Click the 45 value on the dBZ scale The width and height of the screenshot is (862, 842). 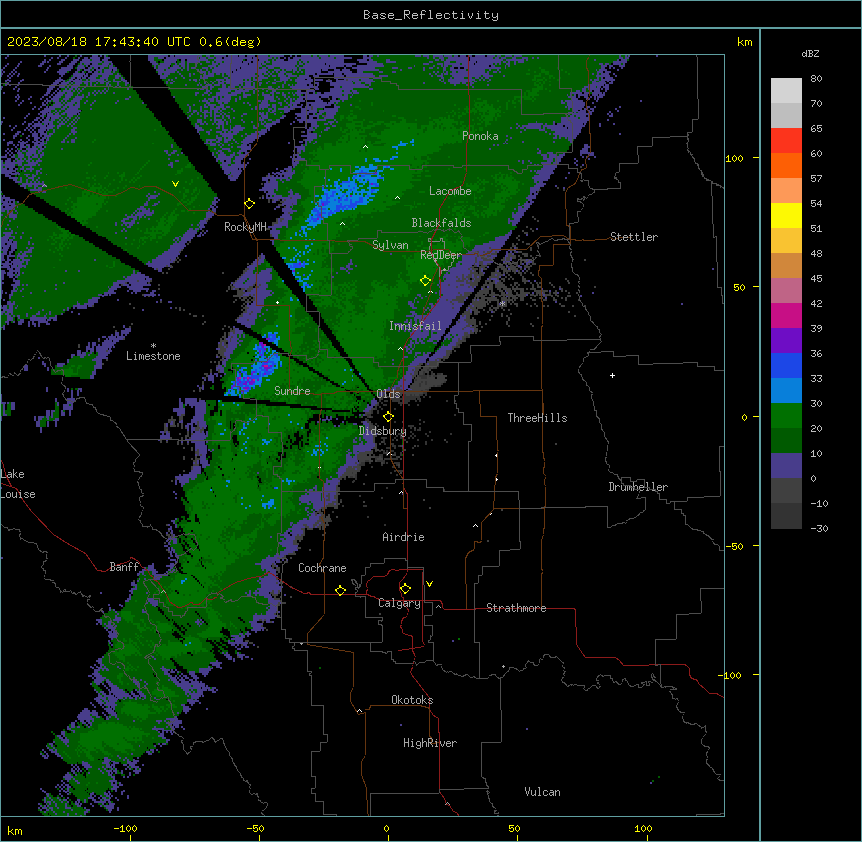pos(816,278)
